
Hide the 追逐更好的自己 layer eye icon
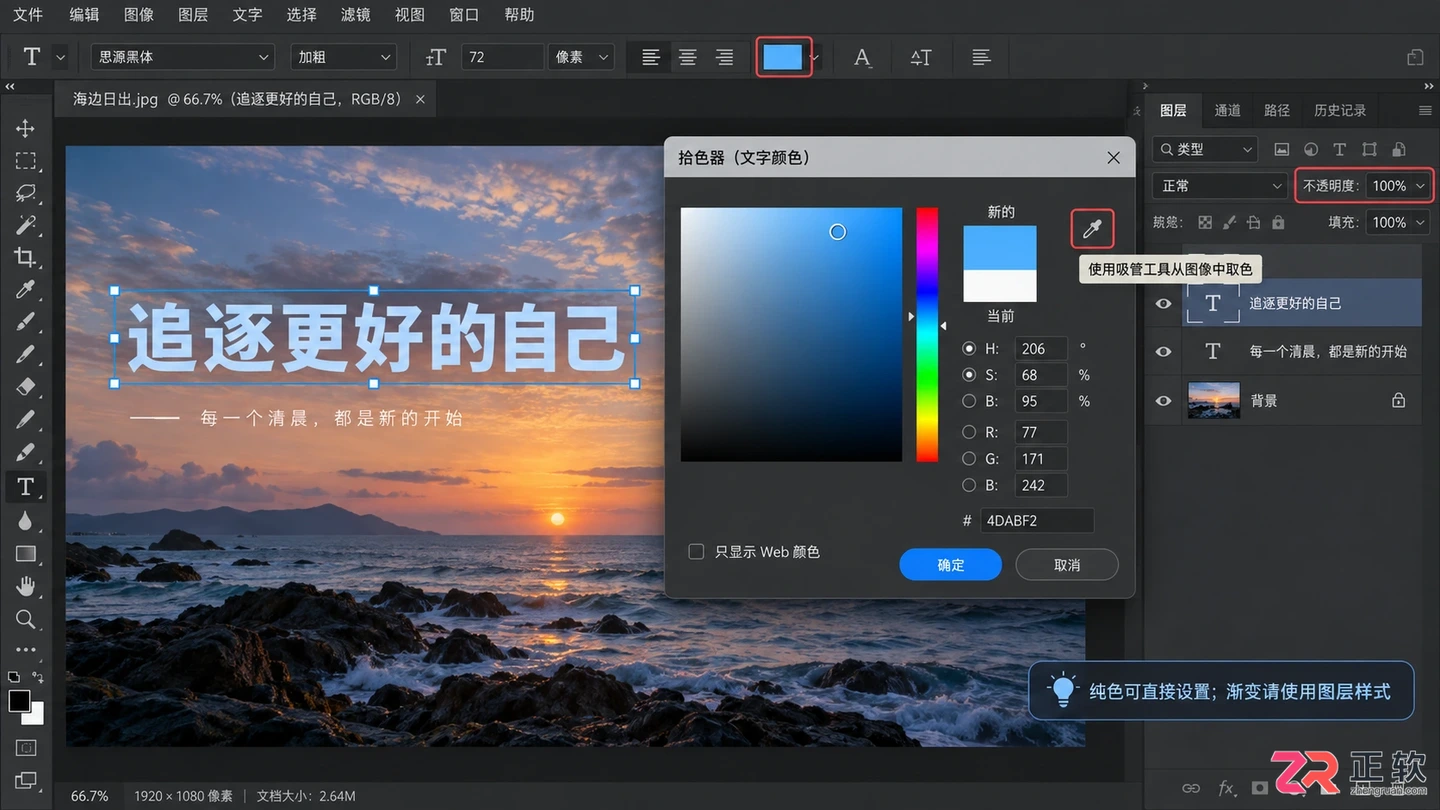pyautogui.click(x=1163, y=304)
